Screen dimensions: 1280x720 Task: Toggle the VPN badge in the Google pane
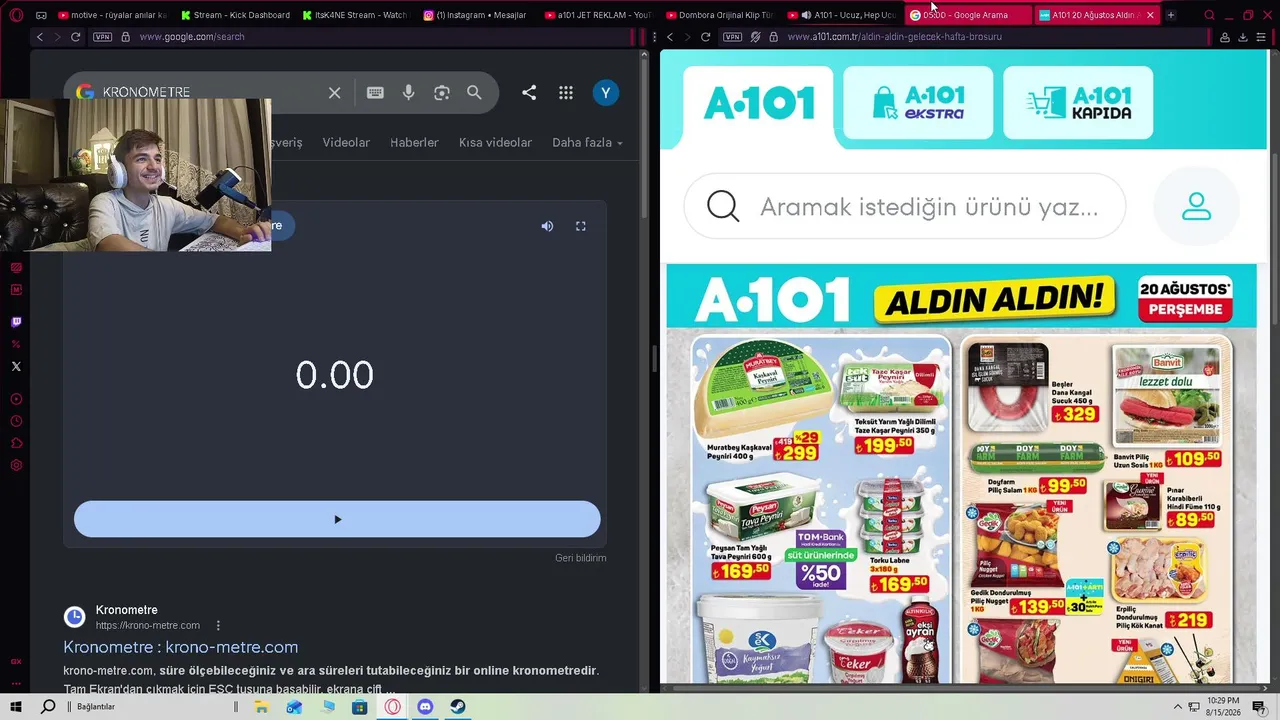[x=102, y=37]
